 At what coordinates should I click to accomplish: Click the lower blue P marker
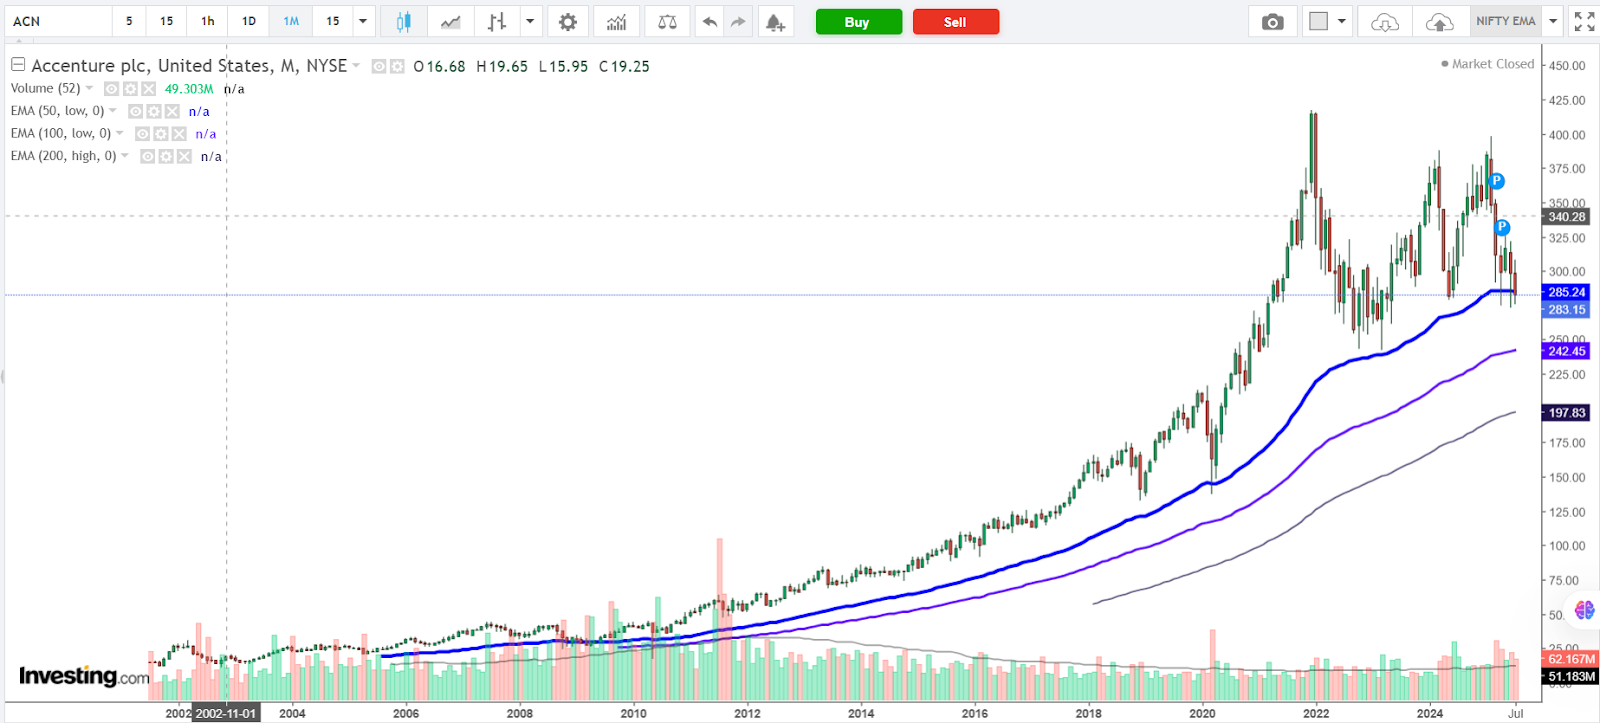pyautogui.click(x=1502, y=228)
